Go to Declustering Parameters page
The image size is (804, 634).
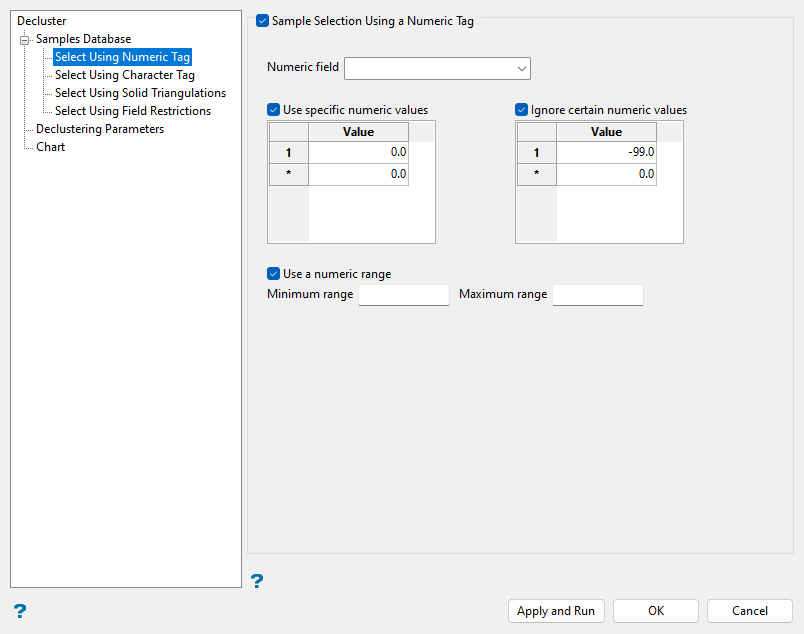[x=100, y=129]
